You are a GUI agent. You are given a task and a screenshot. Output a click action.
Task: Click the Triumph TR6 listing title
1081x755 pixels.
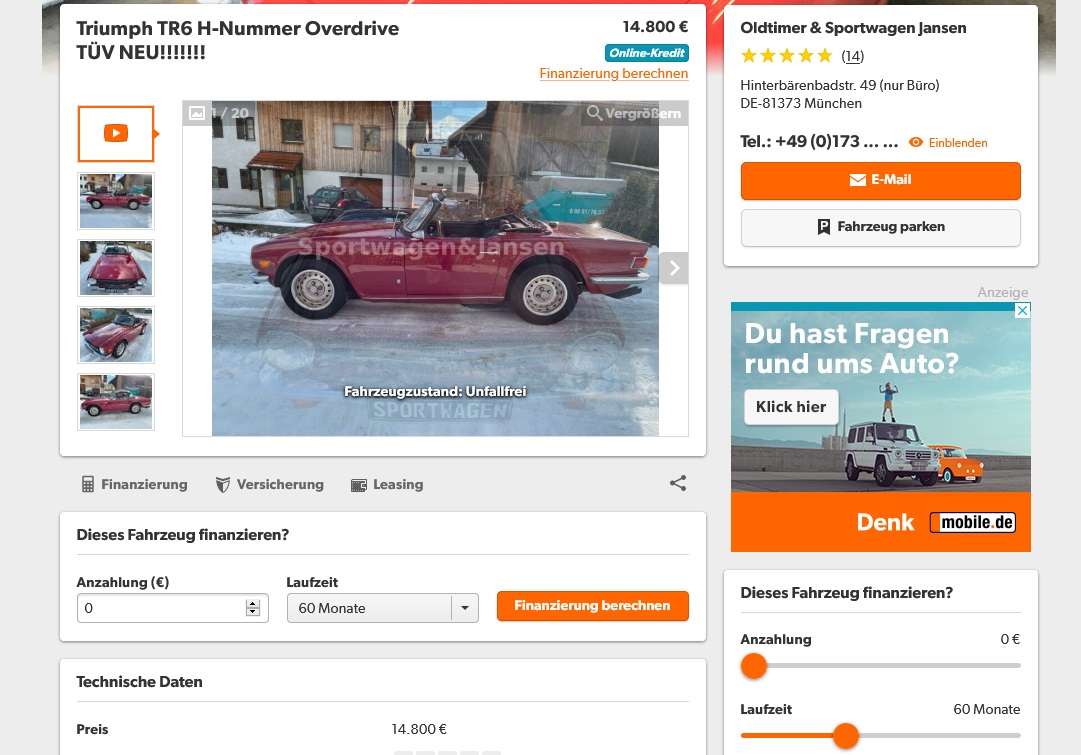[238, 40]
